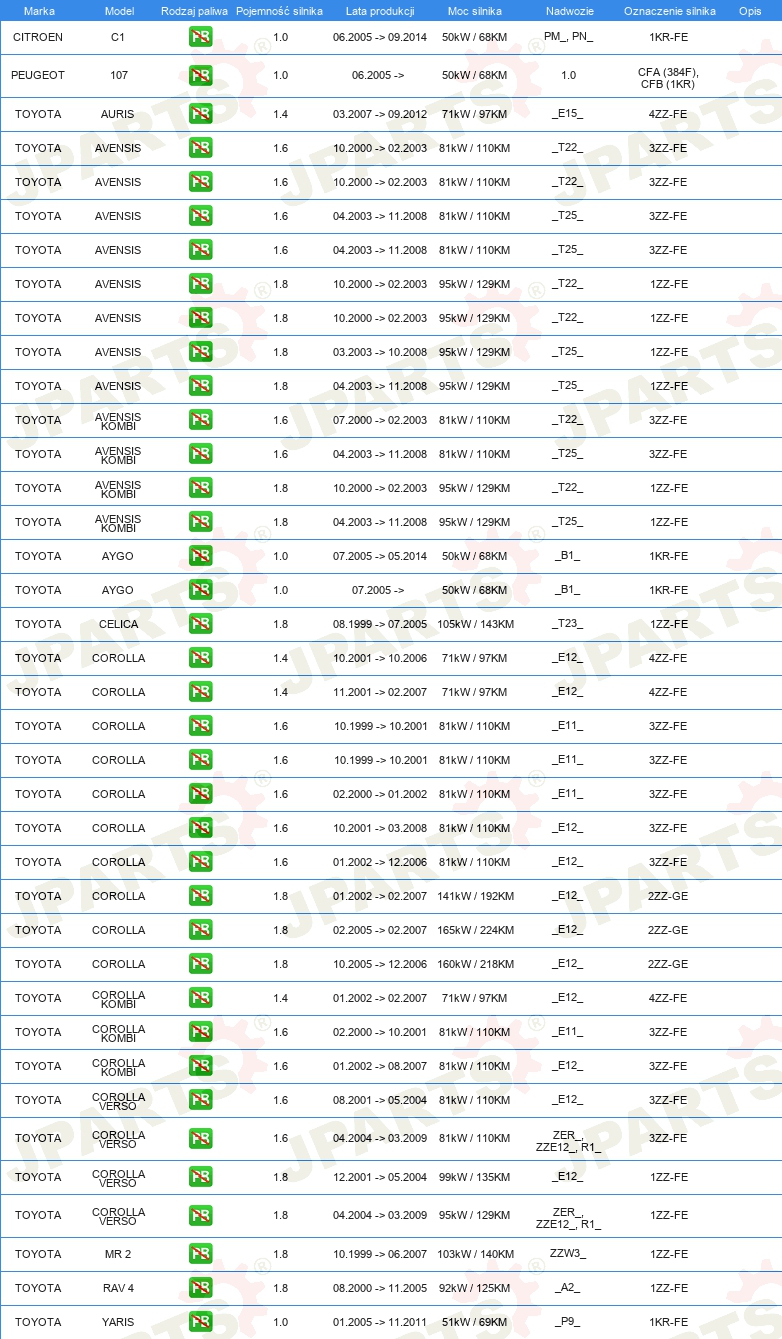
Task: Select production years 08.2000 -> 11.2005
Action: click(x=380, y=1288)
